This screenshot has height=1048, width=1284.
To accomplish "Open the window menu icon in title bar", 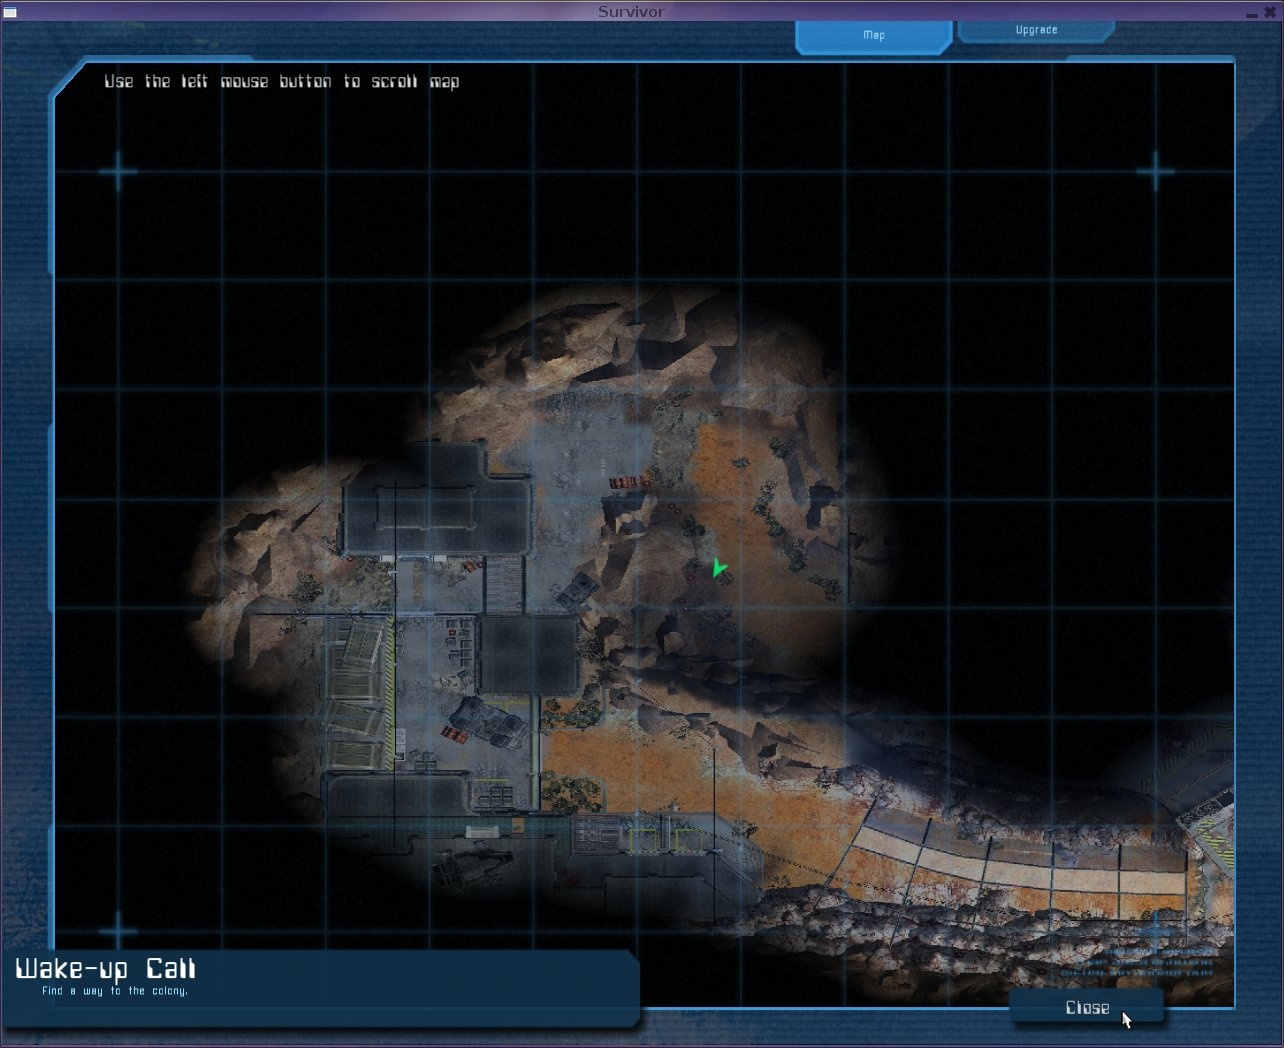I will pyautogui.click(x=10, y=12).
